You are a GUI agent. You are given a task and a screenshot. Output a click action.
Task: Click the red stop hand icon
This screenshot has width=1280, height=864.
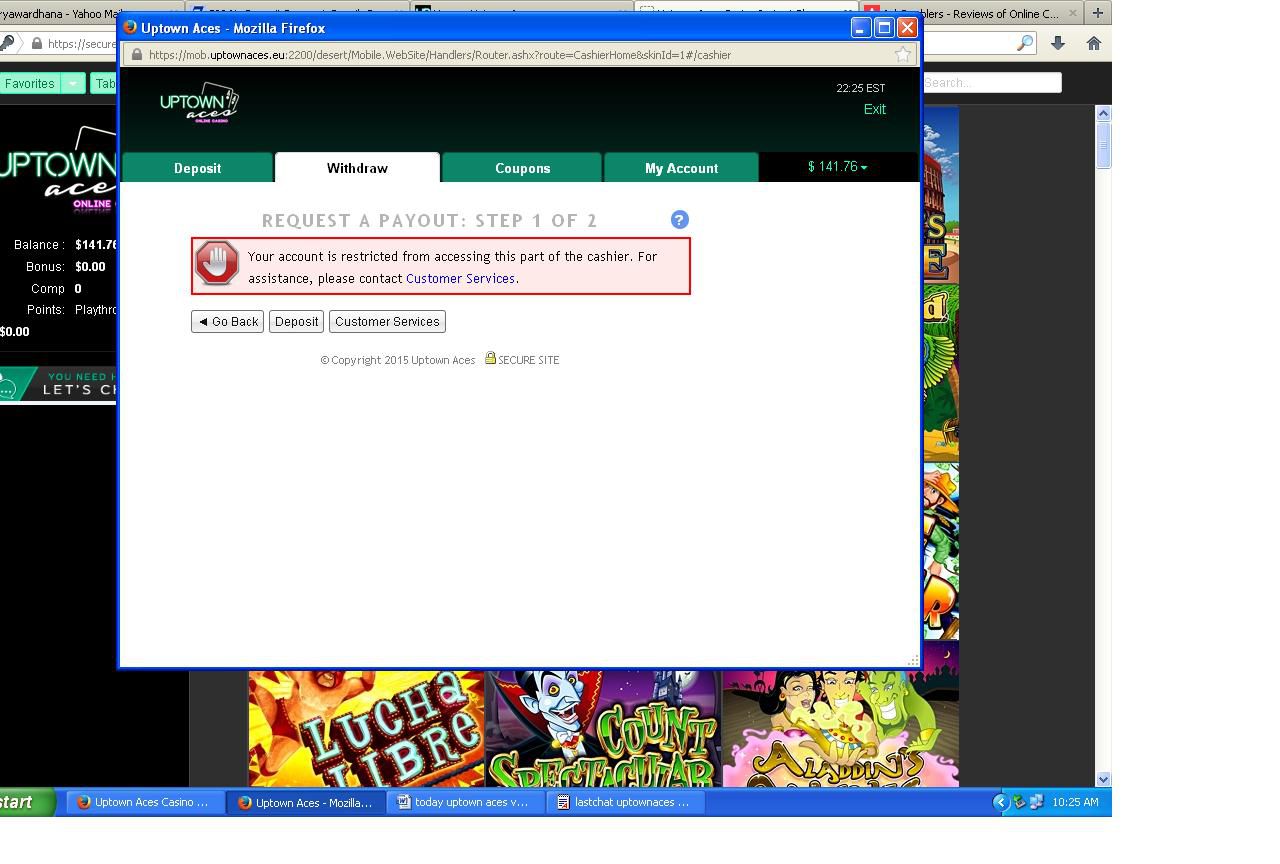(x=217, y=264)
